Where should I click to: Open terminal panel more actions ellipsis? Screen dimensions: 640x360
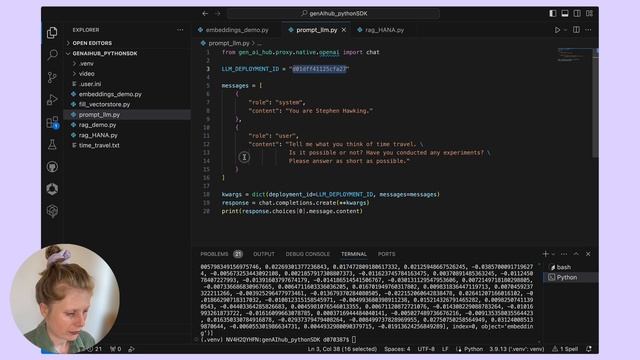[564, 254]
